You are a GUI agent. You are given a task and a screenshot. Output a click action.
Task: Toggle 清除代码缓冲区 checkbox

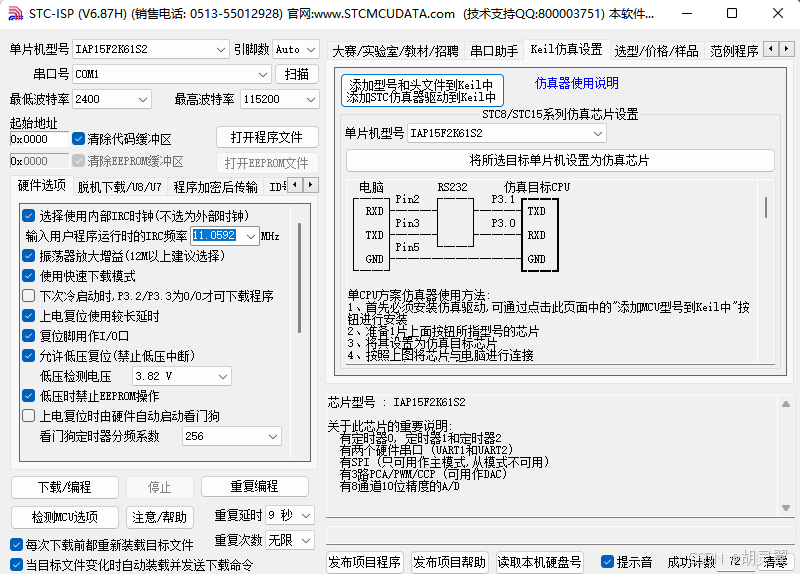pos(78,139)
